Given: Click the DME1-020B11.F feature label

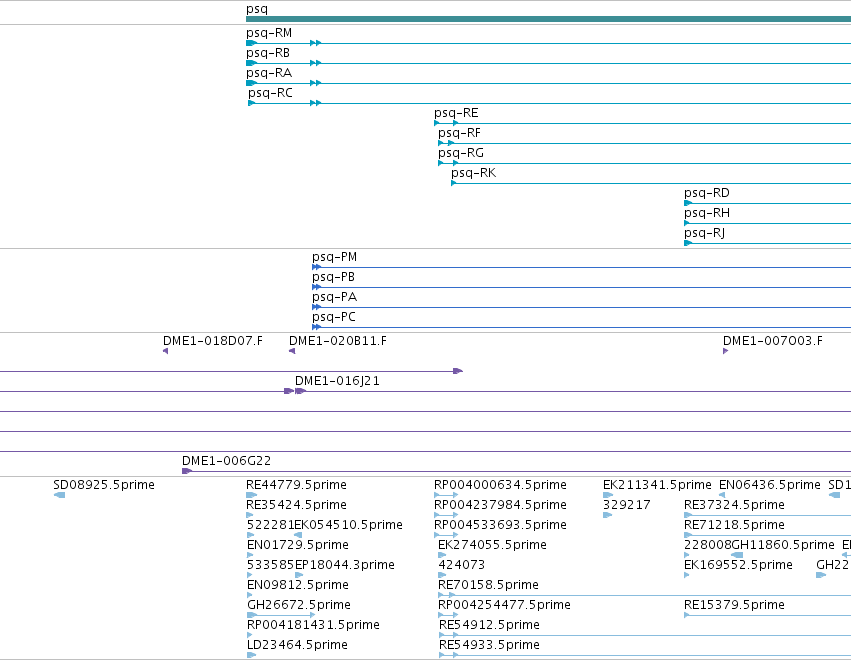Looking at the screenshot, I should (x=338, y=341).
